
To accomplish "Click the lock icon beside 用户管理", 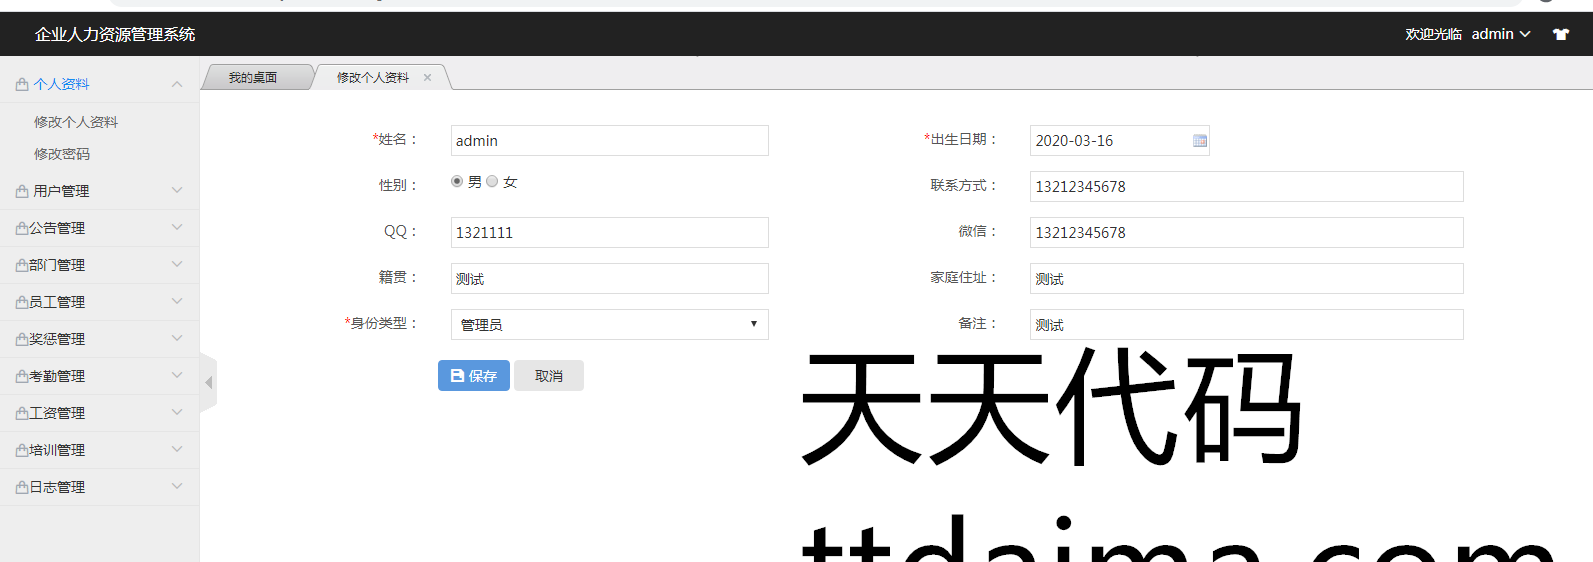I will [22, 191].
